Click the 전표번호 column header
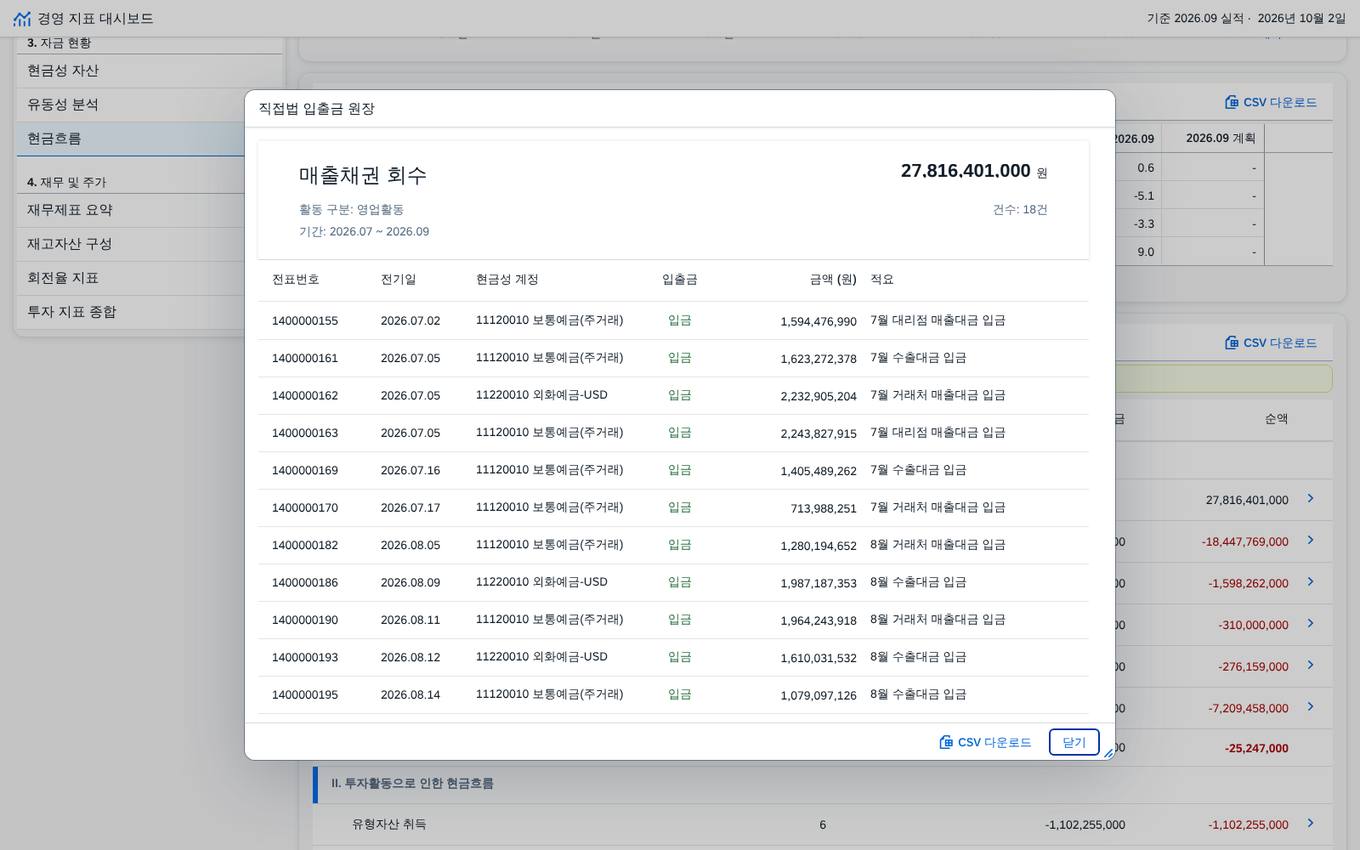Image resolution: width=1360 pixels, height=850 pixels. [x=296, y=280]
